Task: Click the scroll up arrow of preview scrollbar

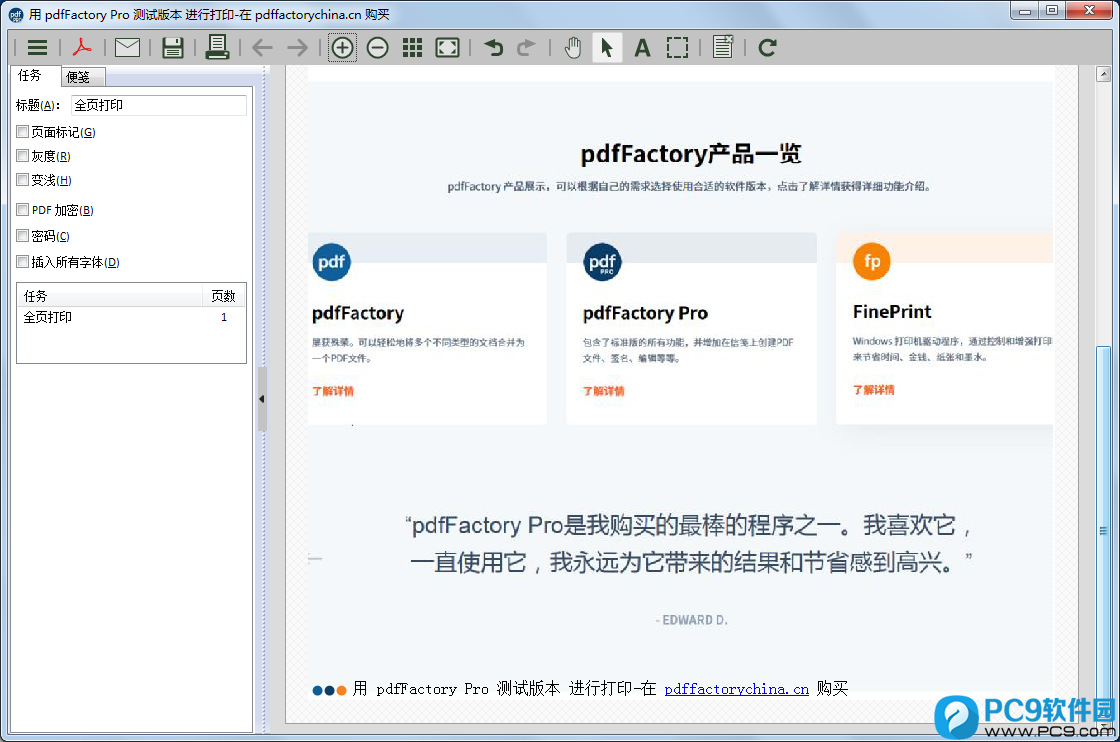Action: pyautogui.click(x=1104, y=74)
